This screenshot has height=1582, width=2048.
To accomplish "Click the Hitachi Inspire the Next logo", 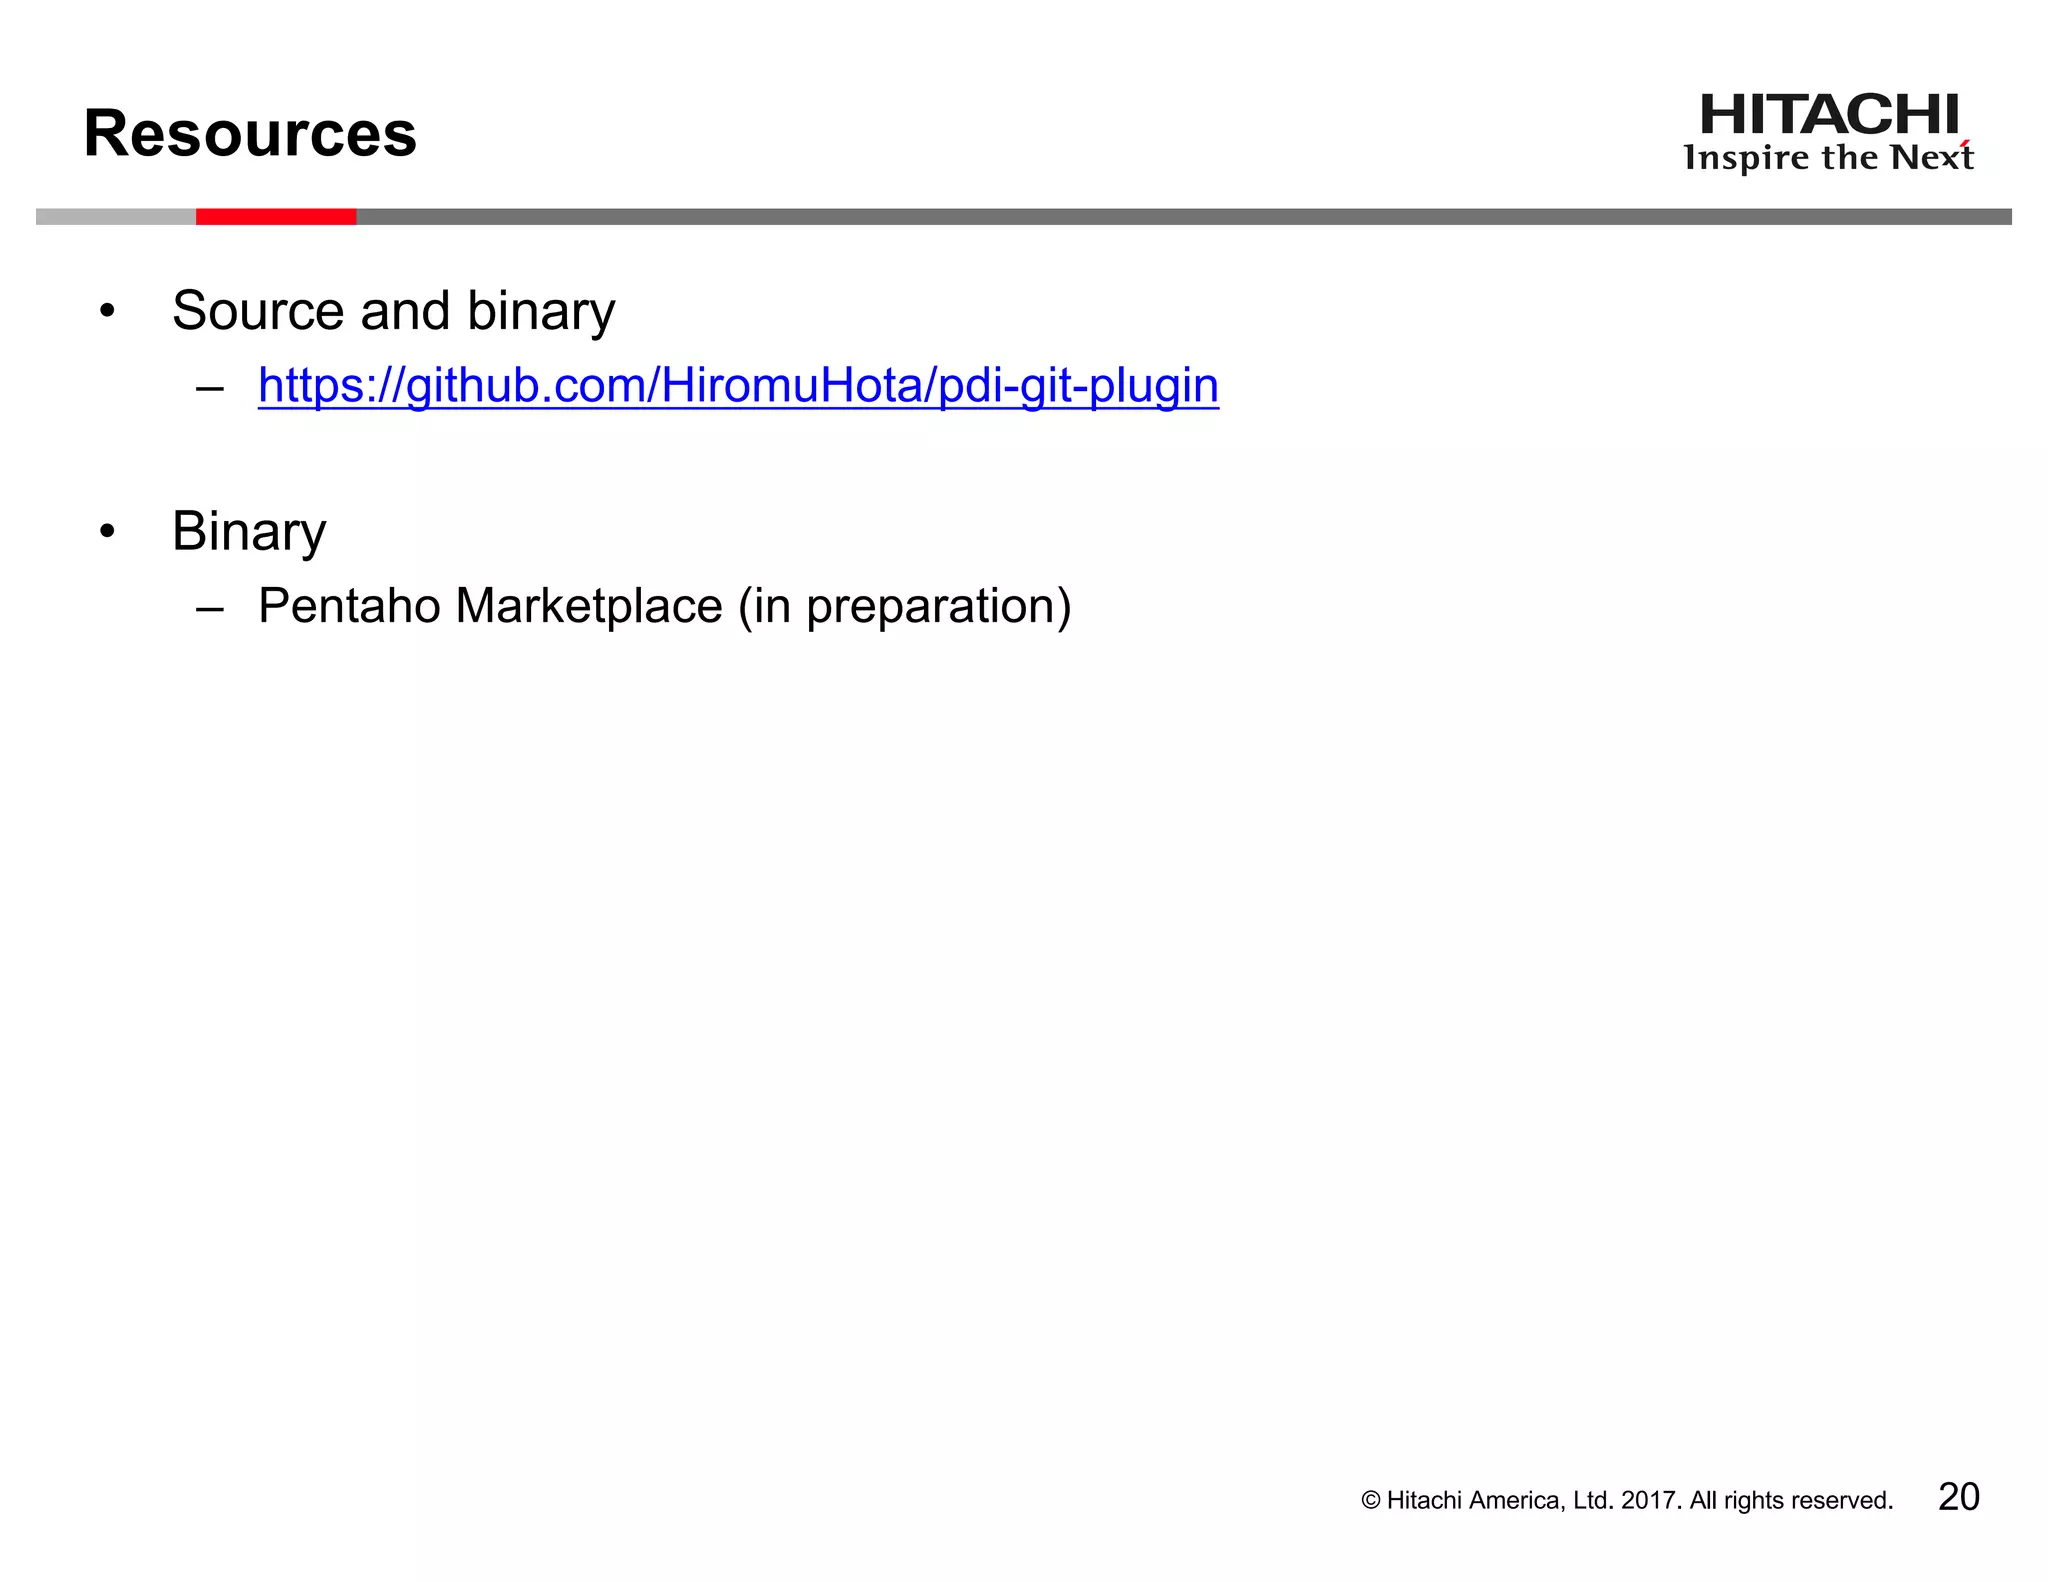I will [1828, 132].
